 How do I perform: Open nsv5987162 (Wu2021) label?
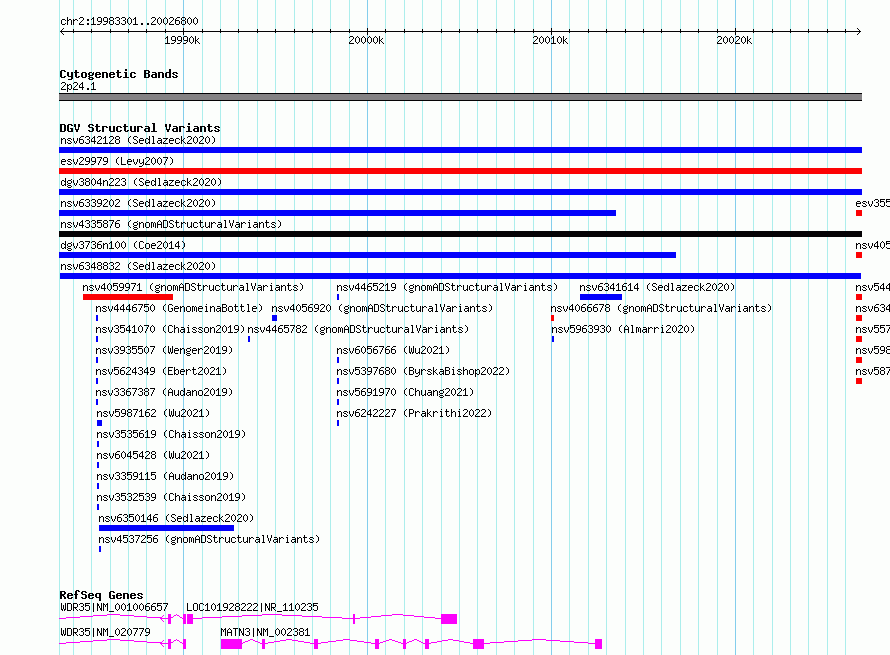click(x=153, y=413)
